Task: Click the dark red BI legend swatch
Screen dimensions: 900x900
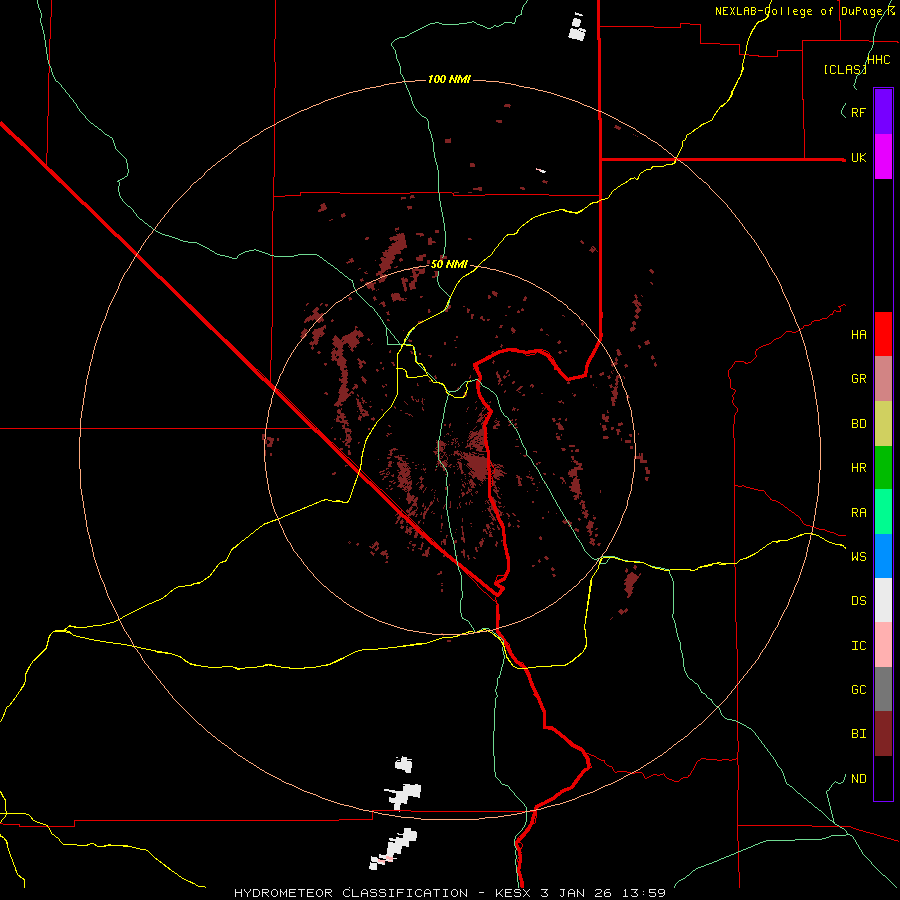Action: pyautogui.click(x=883, y=733)
